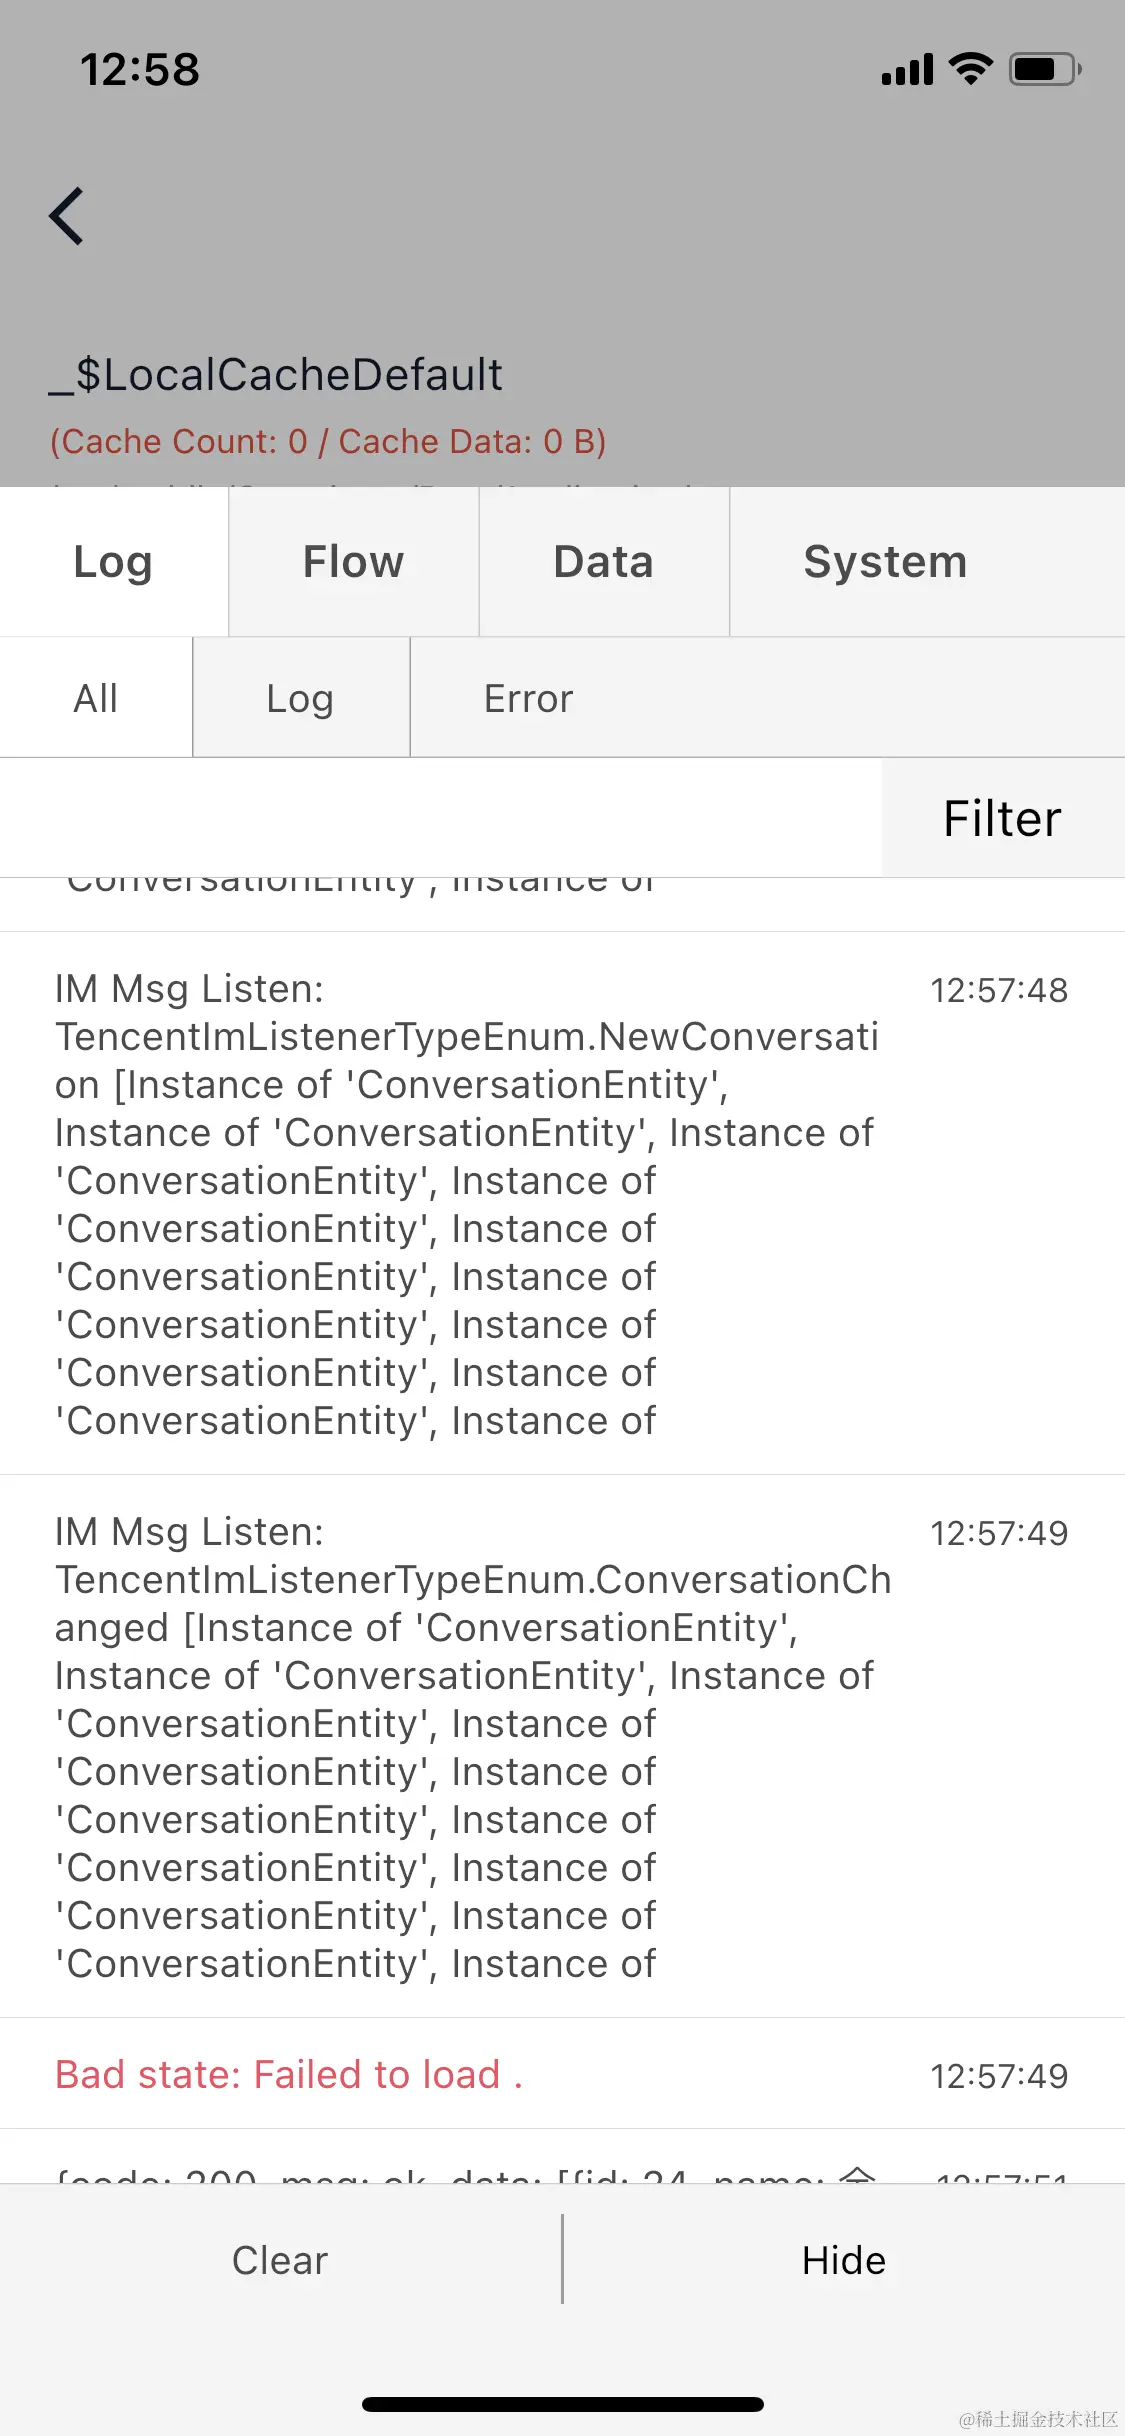Viewport: 1125px width, 2436px height.
Task: Clear all log entries
Action: tap(280, 2260)
